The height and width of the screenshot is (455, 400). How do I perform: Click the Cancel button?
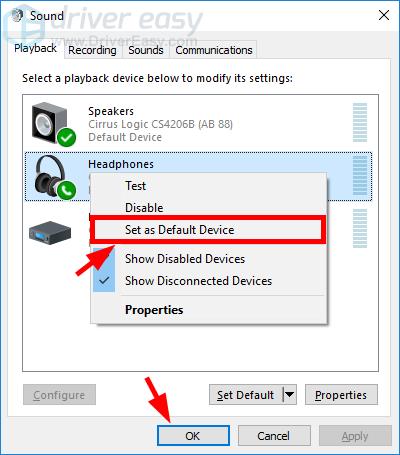(x=274, y=436)
